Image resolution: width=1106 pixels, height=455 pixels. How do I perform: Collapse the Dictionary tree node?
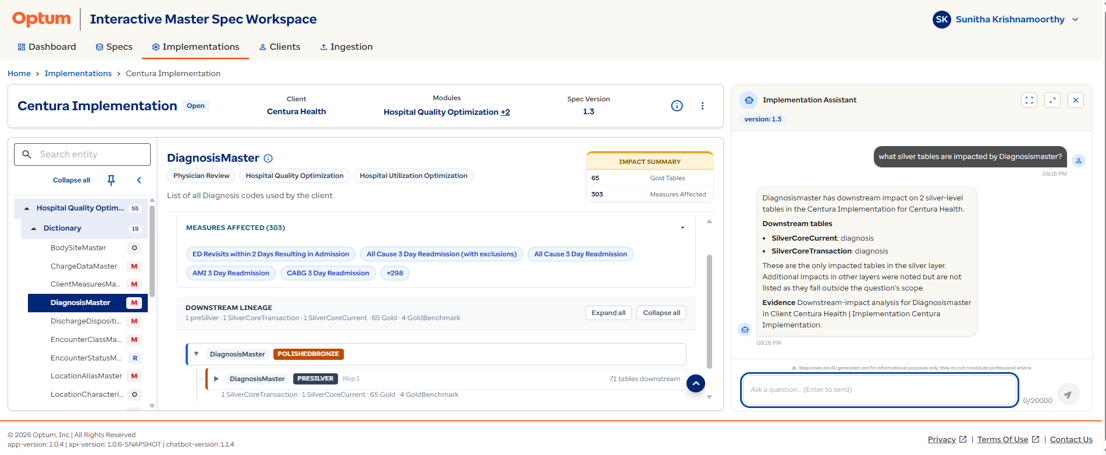35,228
